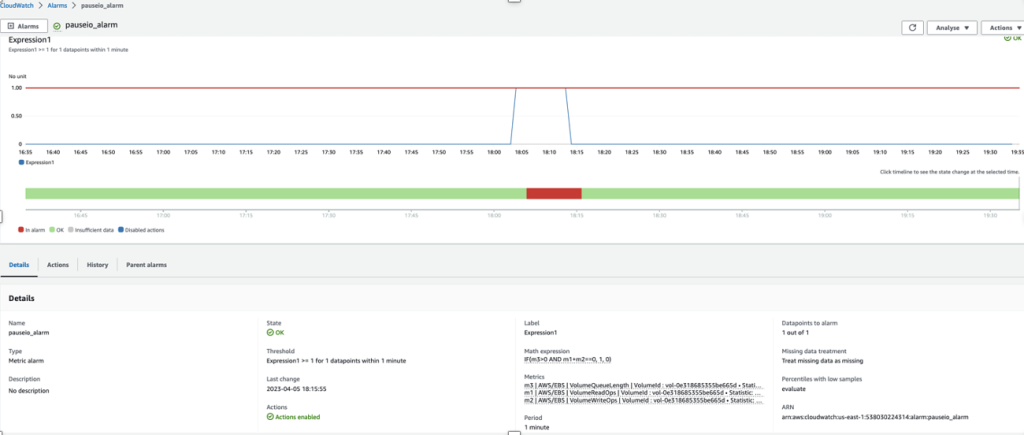Screen dimensions: 1024x435
Task: Click the Actions enabled status
Action: [293, 416]
